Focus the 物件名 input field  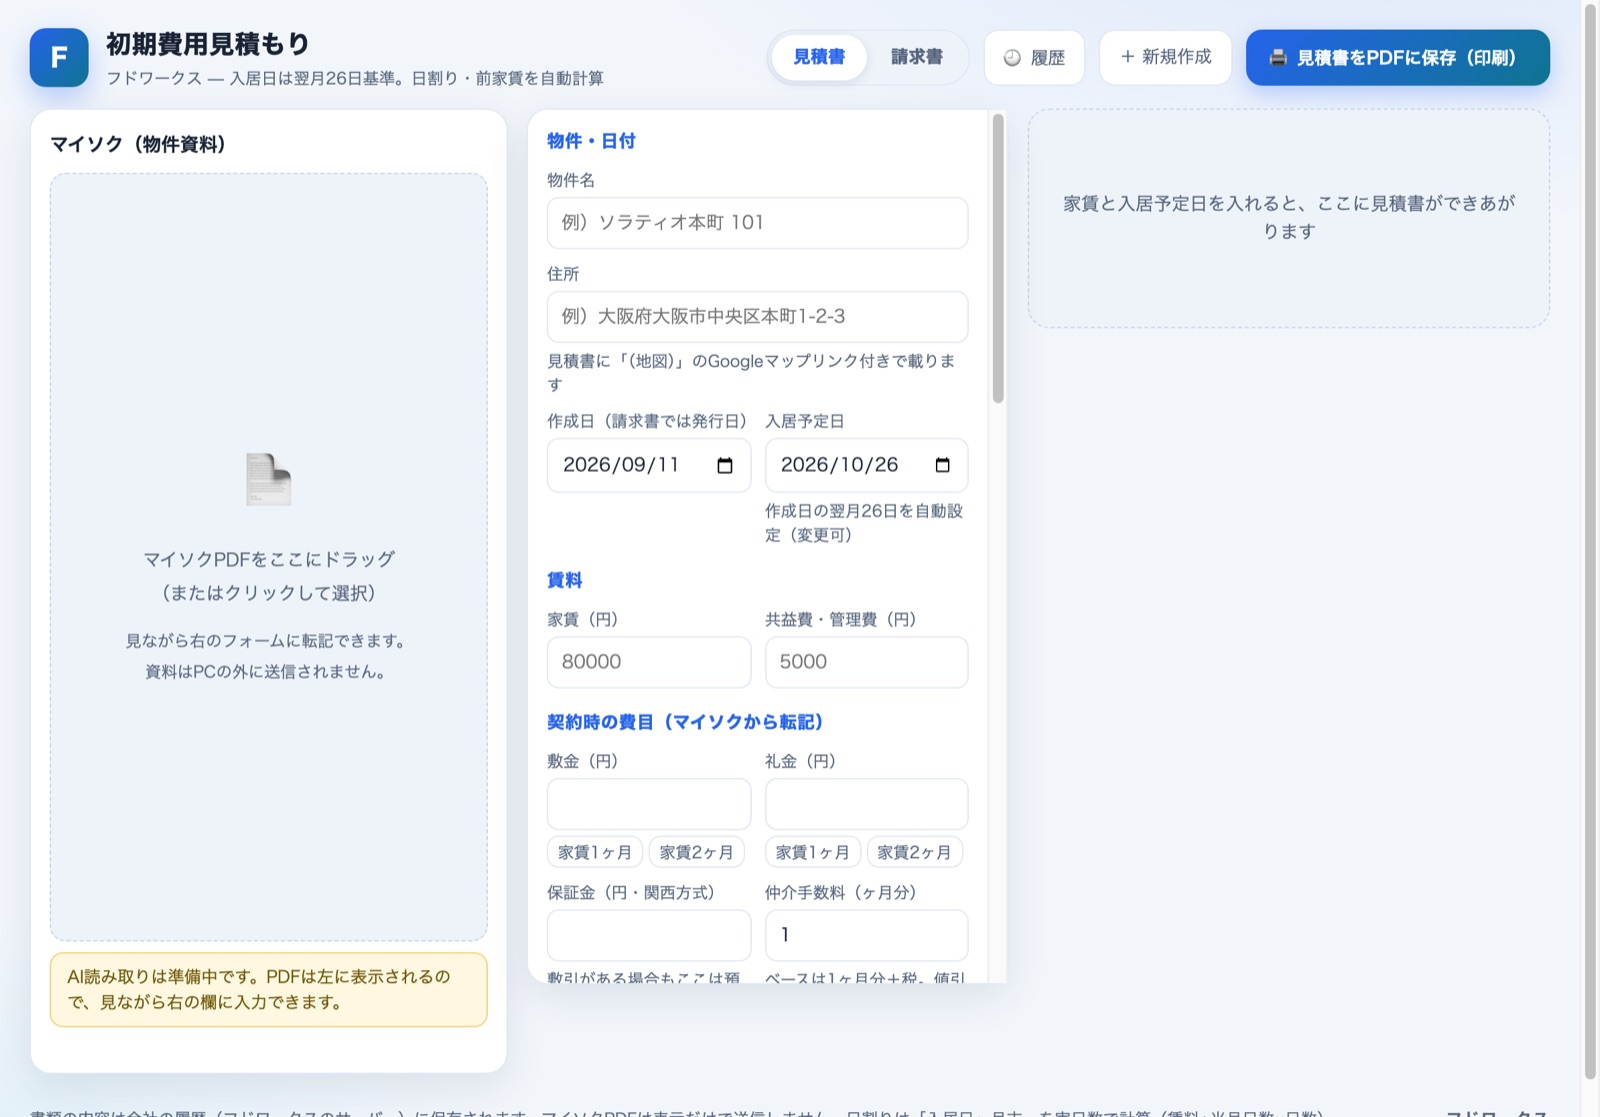tap(757, 223)
